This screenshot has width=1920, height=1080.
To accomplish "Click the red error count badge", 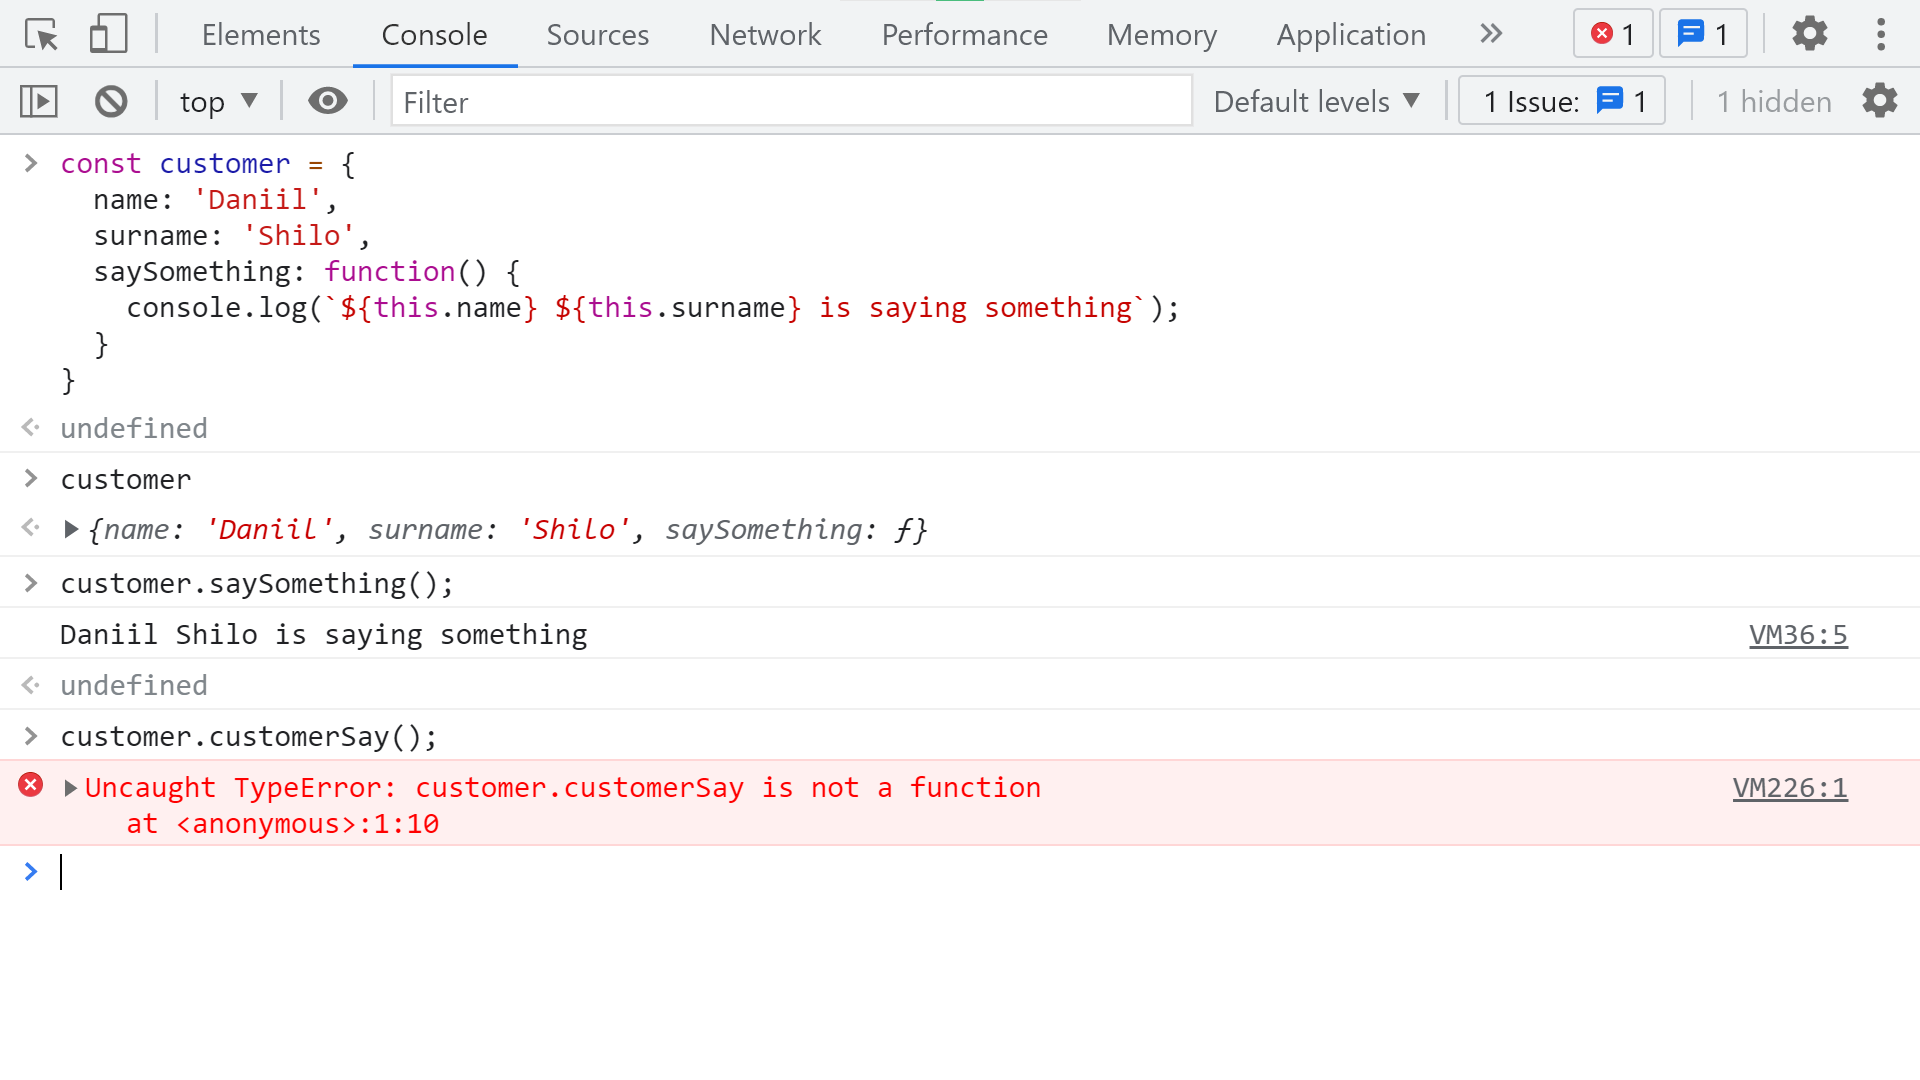I will click(1612, 34).
